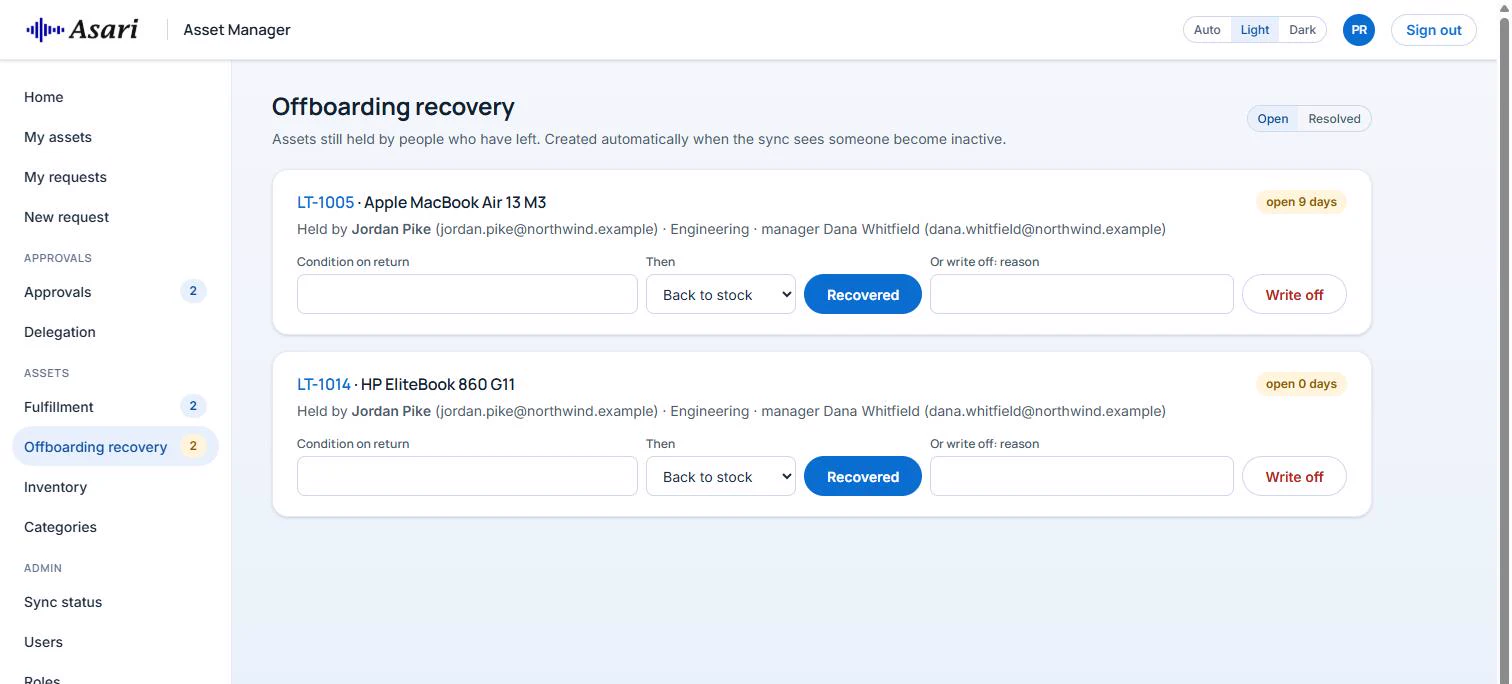The width and height of the screenshot is (1512, 684).
Task: Switch theme to Light
Action: pos(1255,30)
